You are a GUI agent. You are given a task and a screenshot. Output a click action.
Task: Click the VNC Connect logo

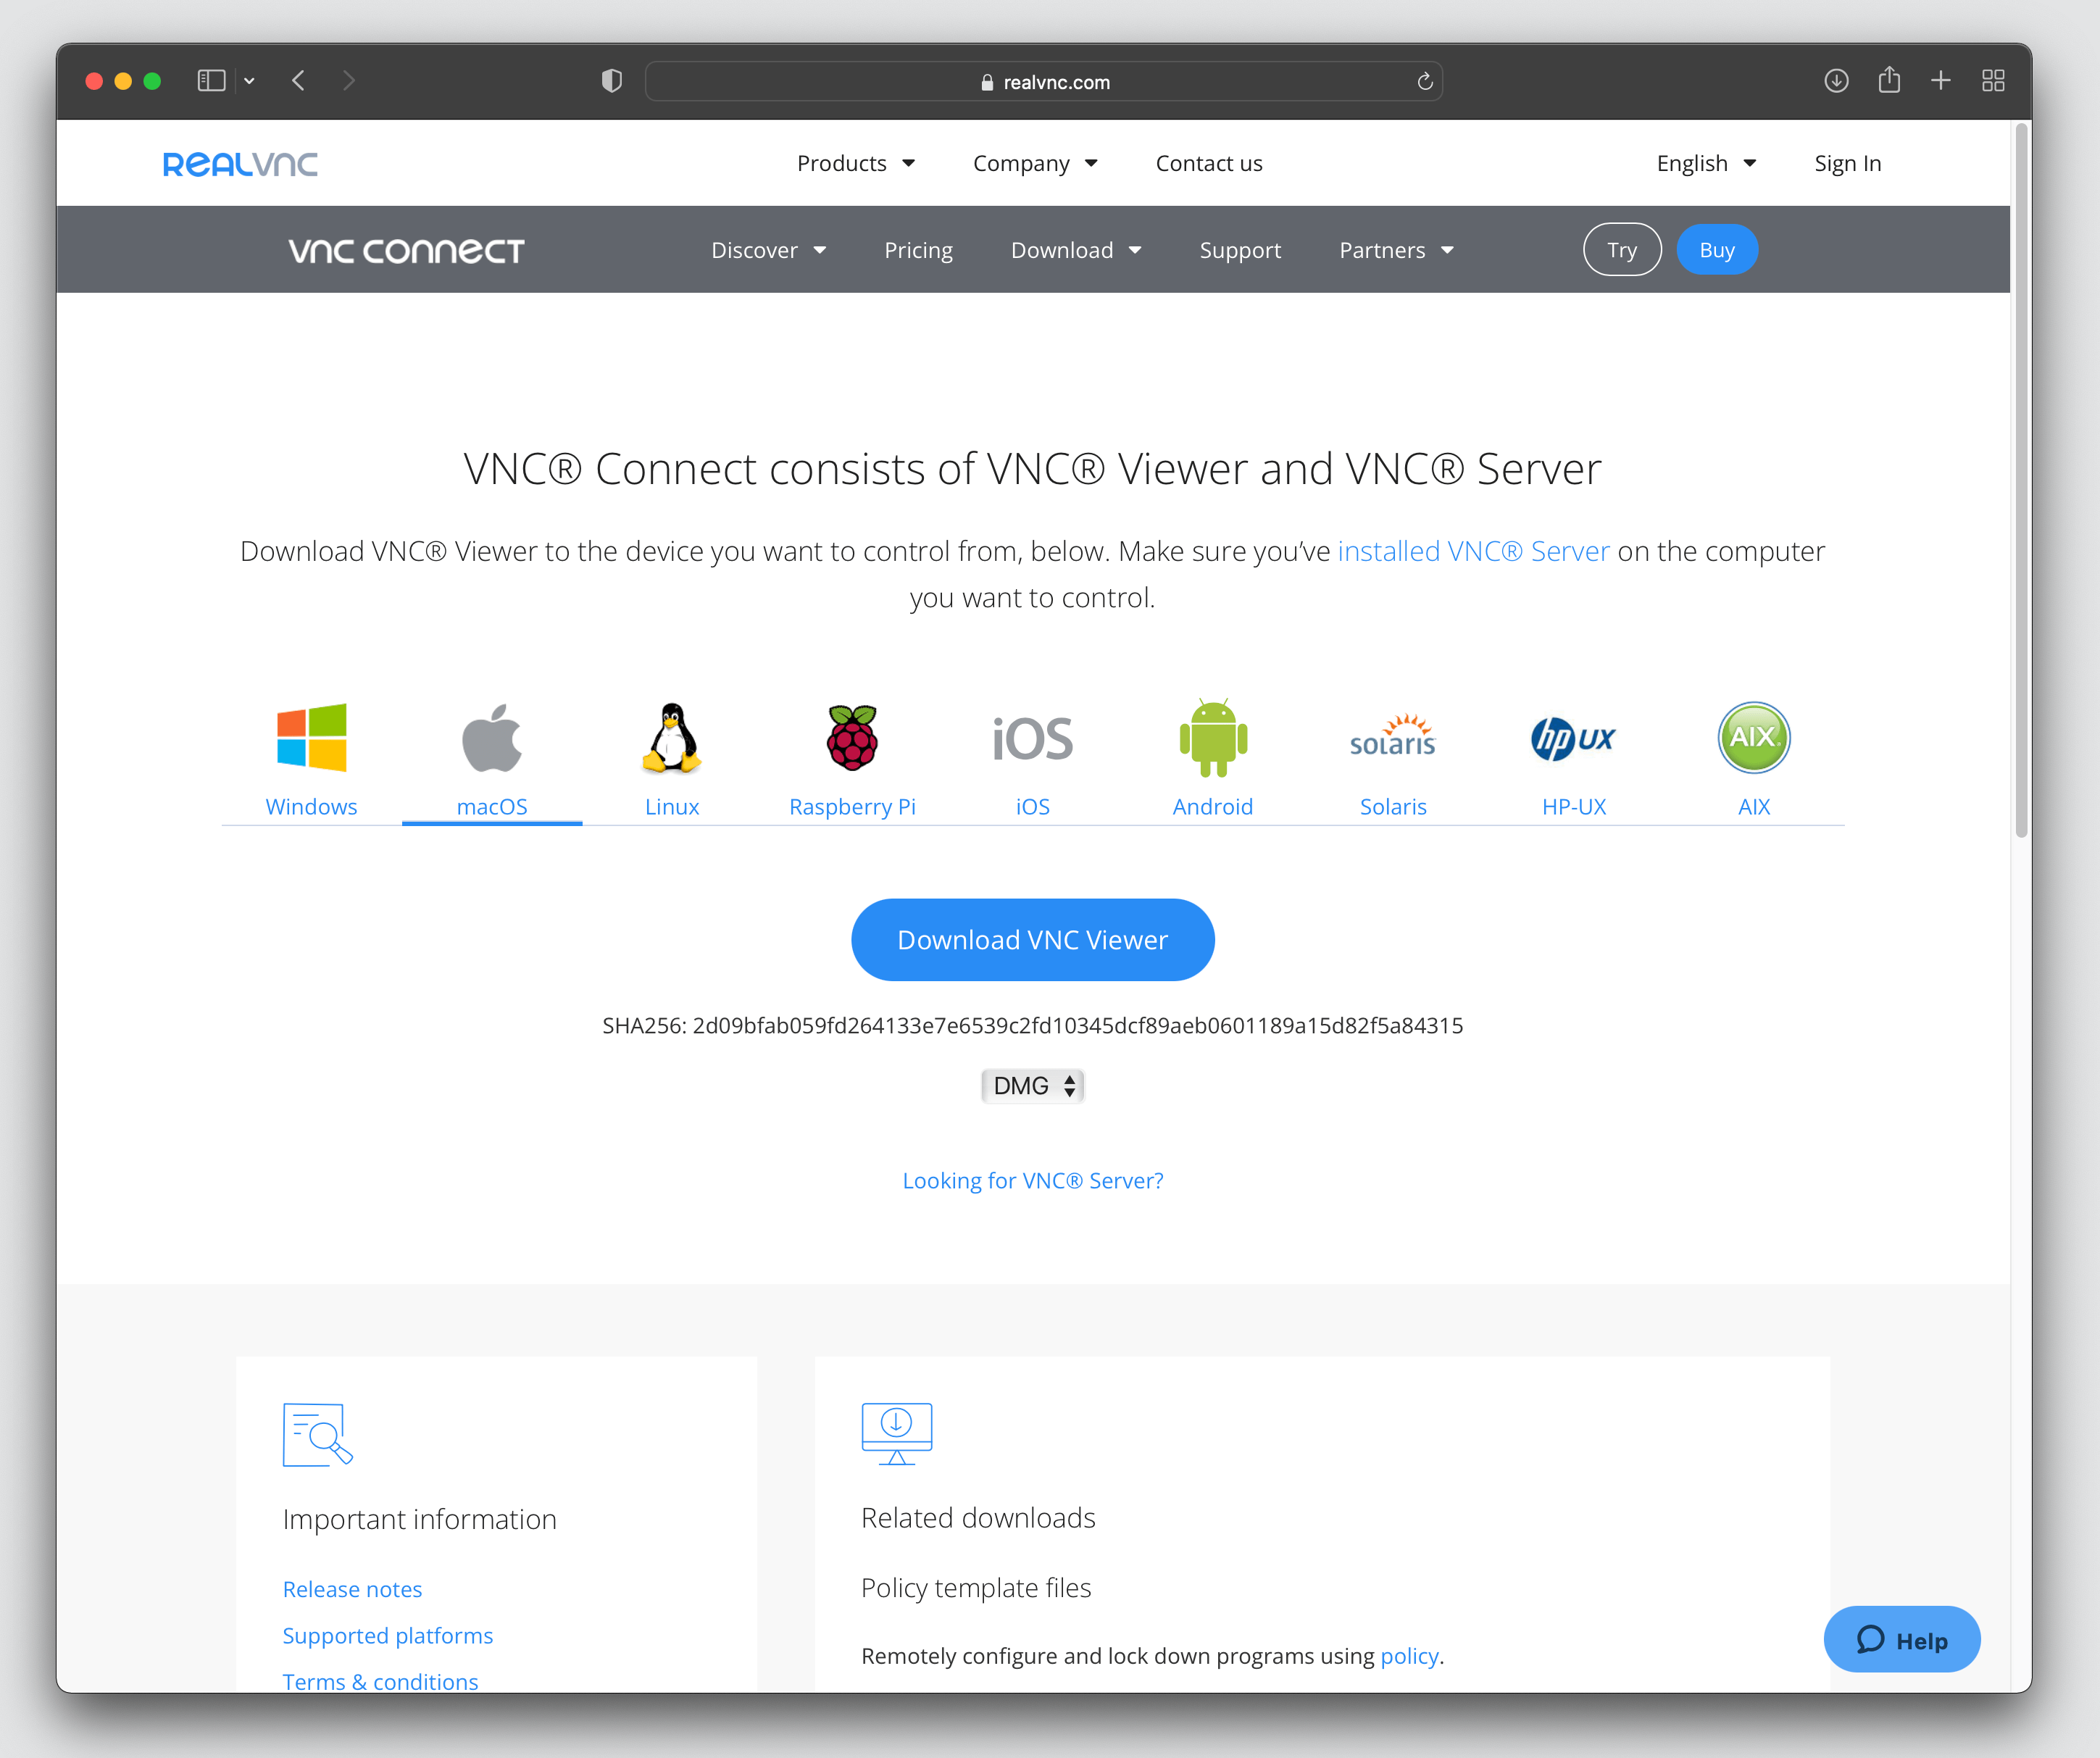point(406,250)
